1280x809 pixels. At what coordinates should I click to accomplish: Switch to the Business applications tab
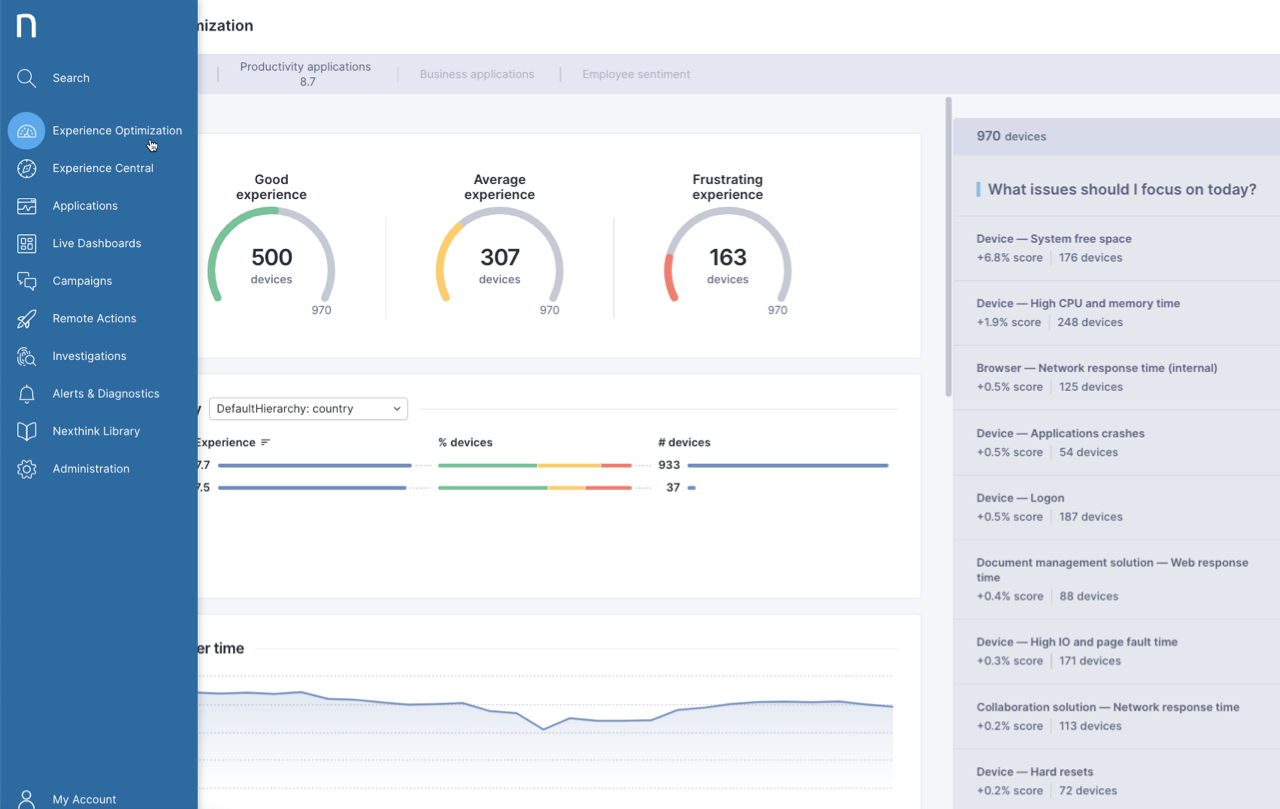click(478, 74)
